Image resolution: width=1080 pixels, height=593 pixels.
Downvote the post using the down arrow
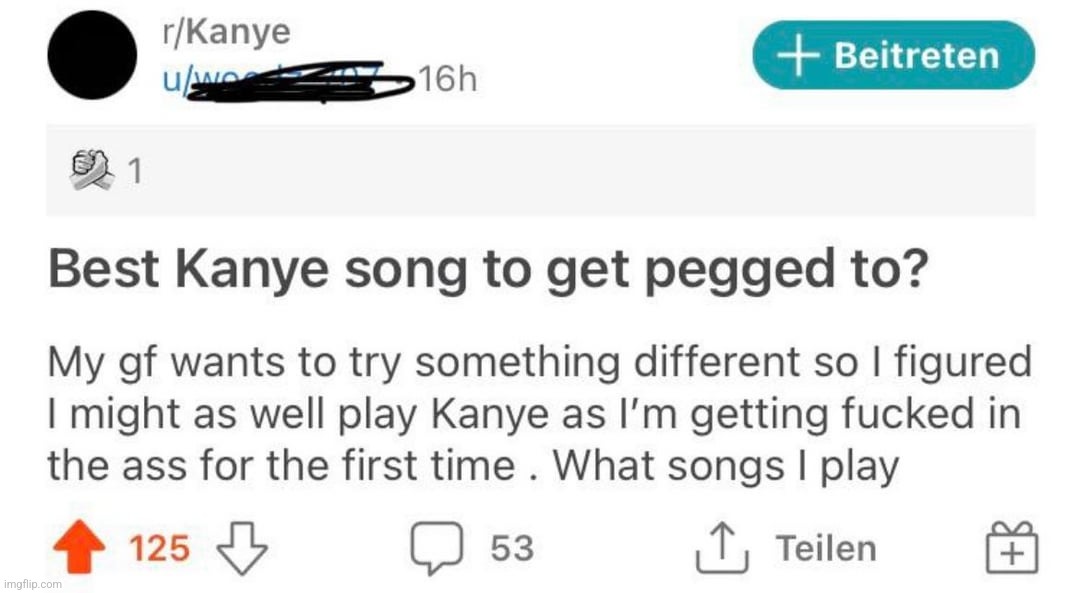click(242, 548)
